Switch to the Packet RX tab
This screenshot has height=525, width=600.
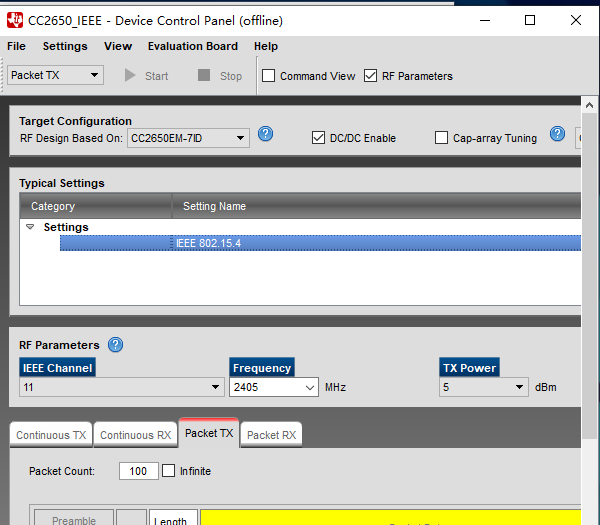(272, 435)
